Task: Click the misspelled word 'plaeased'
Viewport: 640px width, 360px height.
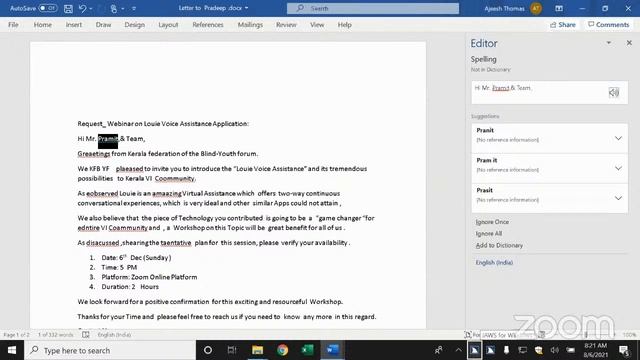Action: 129,169
